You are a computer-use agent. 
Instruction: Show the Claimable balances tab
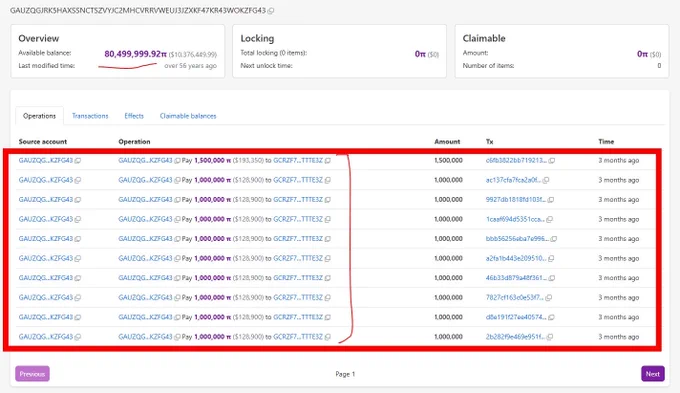[x=188, y=116]
